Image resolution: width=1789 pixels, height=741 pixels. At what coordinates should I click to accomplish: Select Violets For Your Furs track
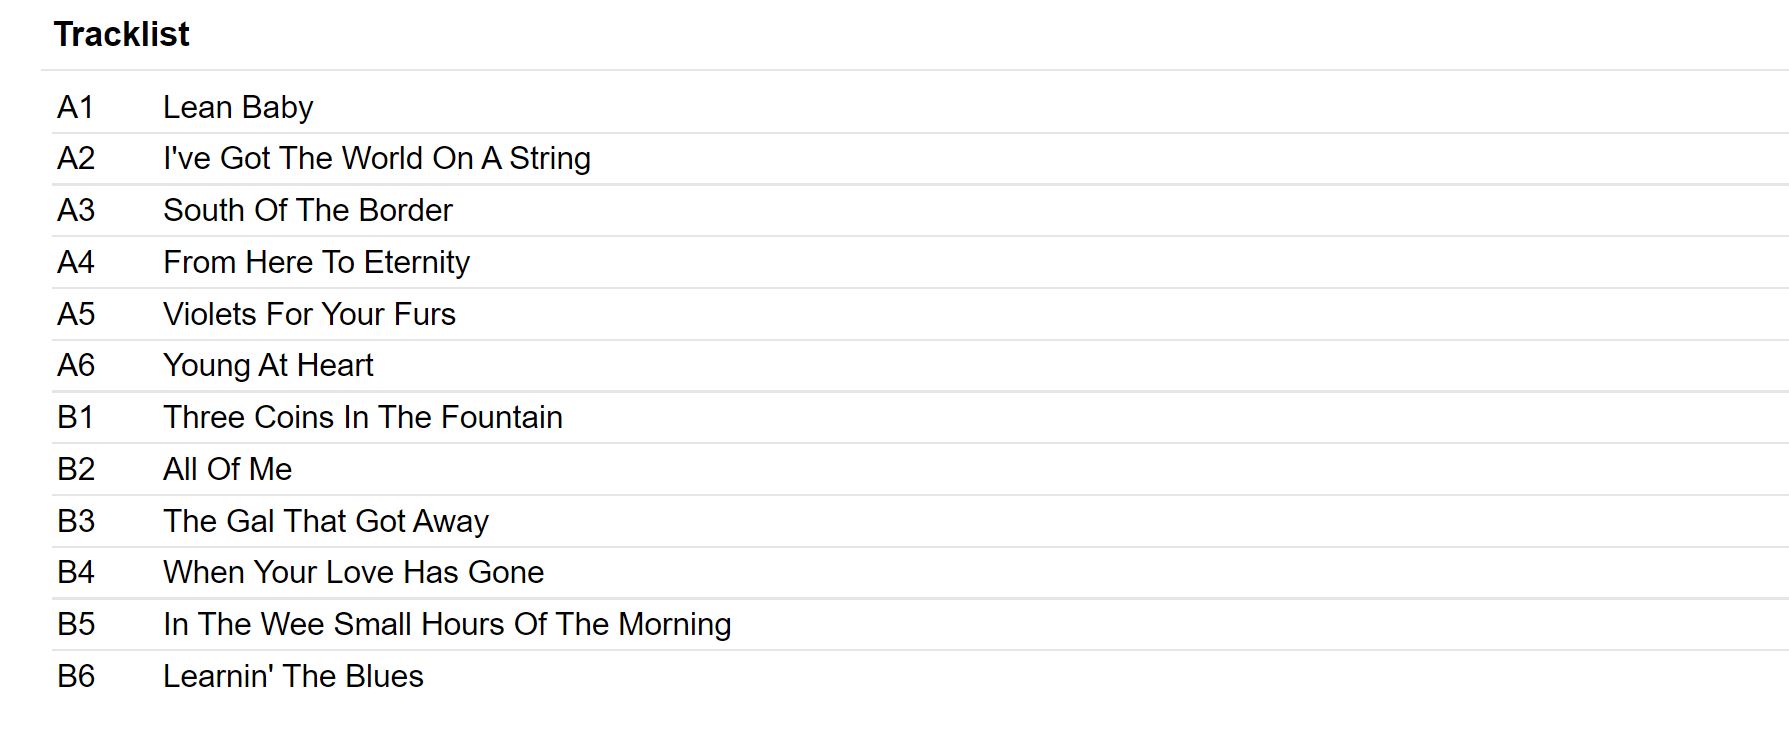click(x=309, y=314)
